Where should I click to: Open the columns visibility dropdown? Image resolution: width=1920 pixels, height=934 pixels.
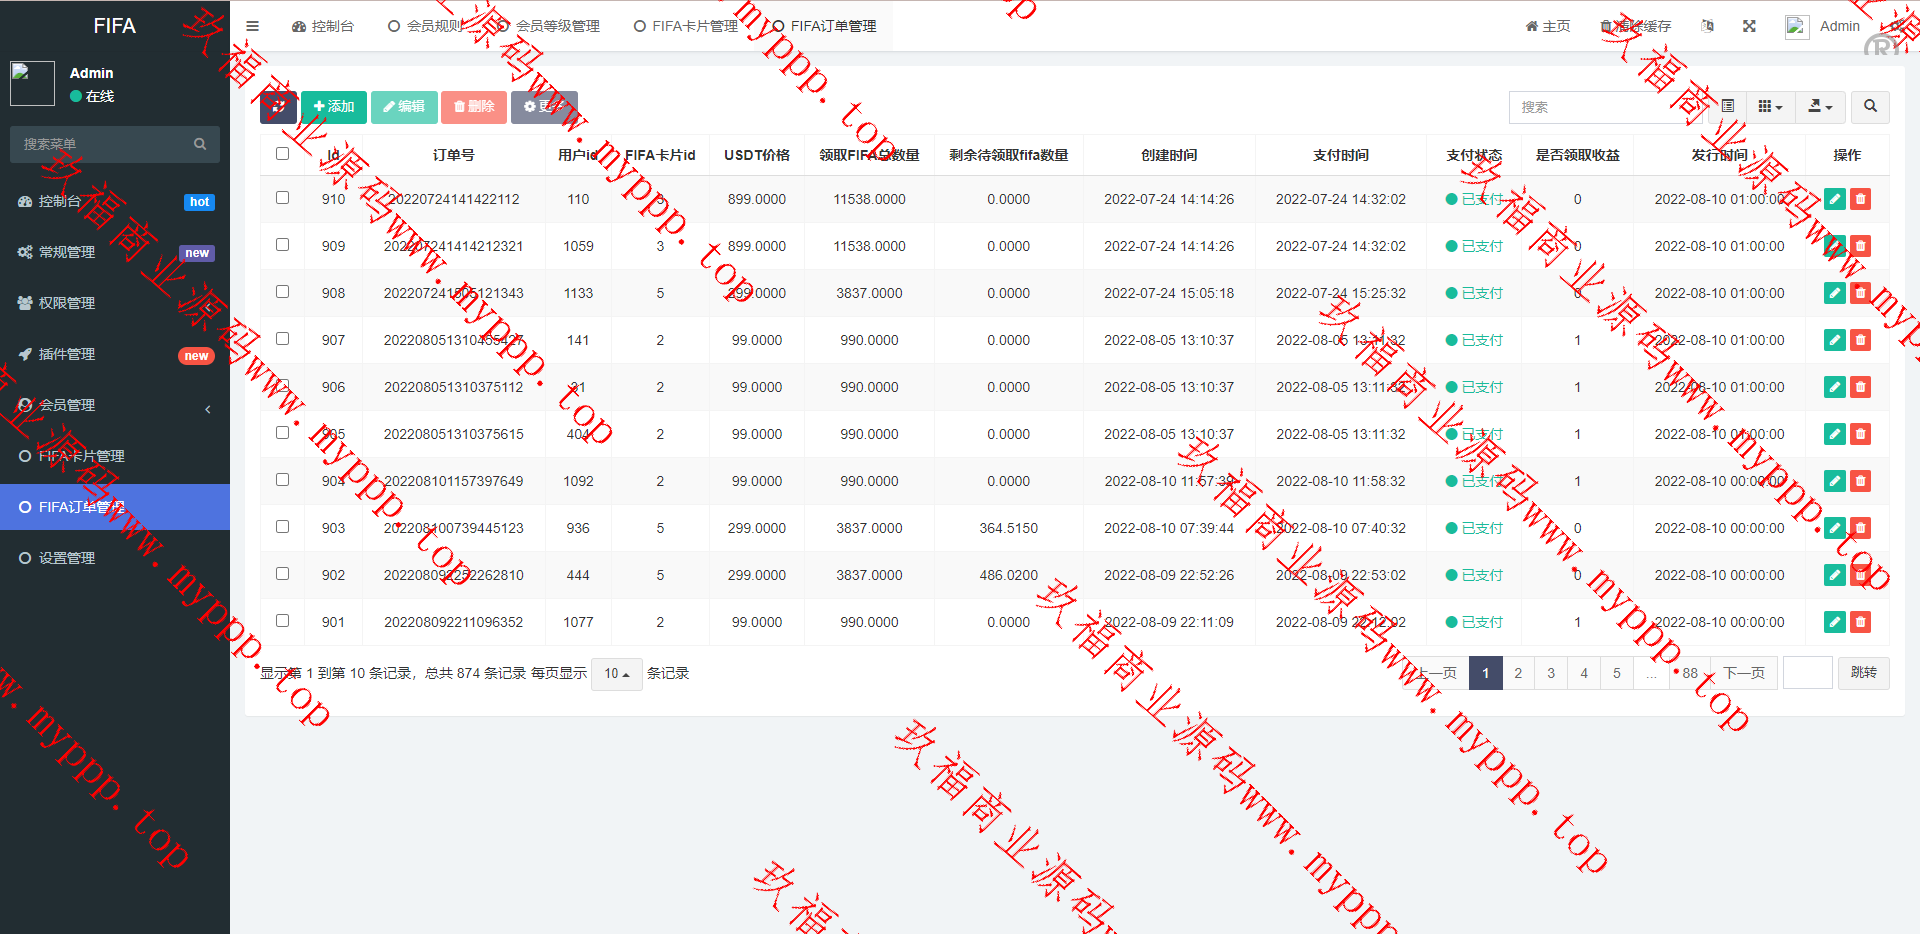1770,106
